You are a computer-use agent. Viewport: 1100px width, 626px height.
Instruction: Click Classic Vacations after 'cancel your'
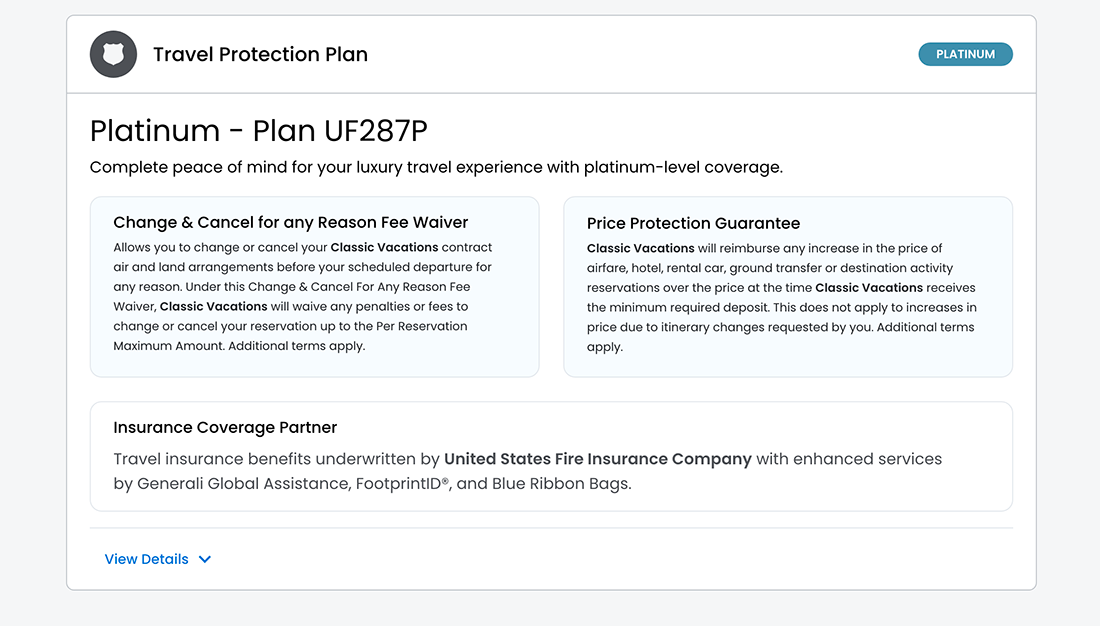384,247
